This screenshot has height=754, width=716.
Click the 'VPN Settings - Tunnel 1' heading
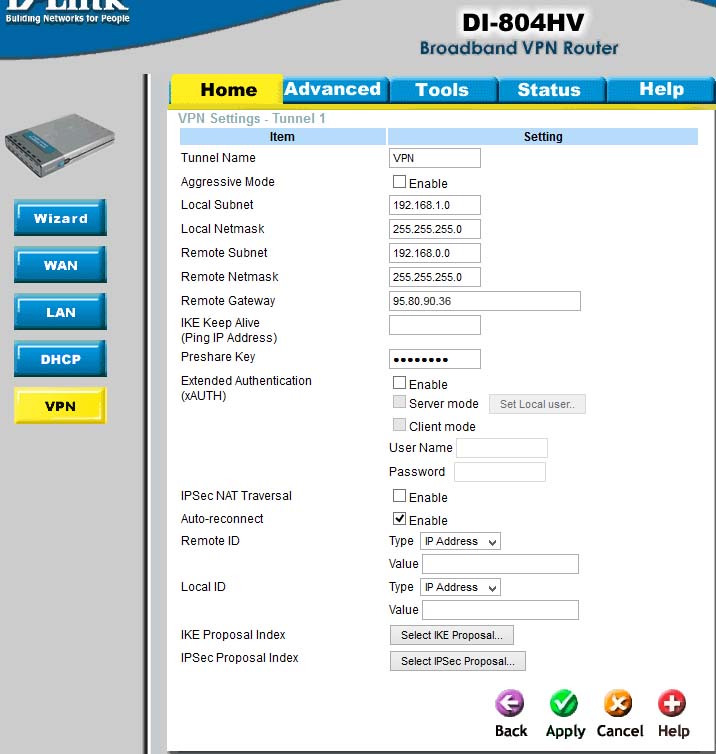252,118
